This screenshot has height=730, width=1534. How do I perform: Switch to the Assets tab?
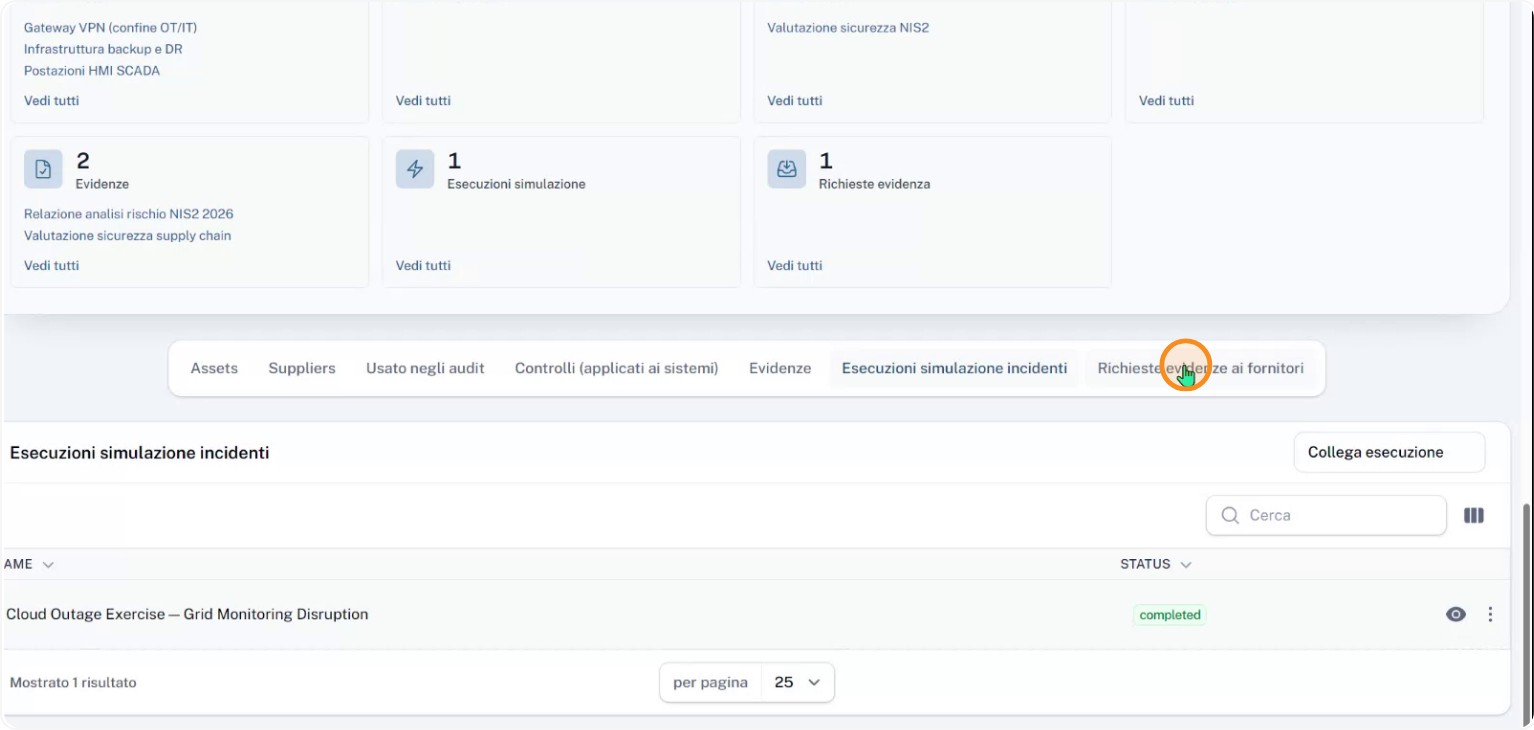[x=214, y=368]
